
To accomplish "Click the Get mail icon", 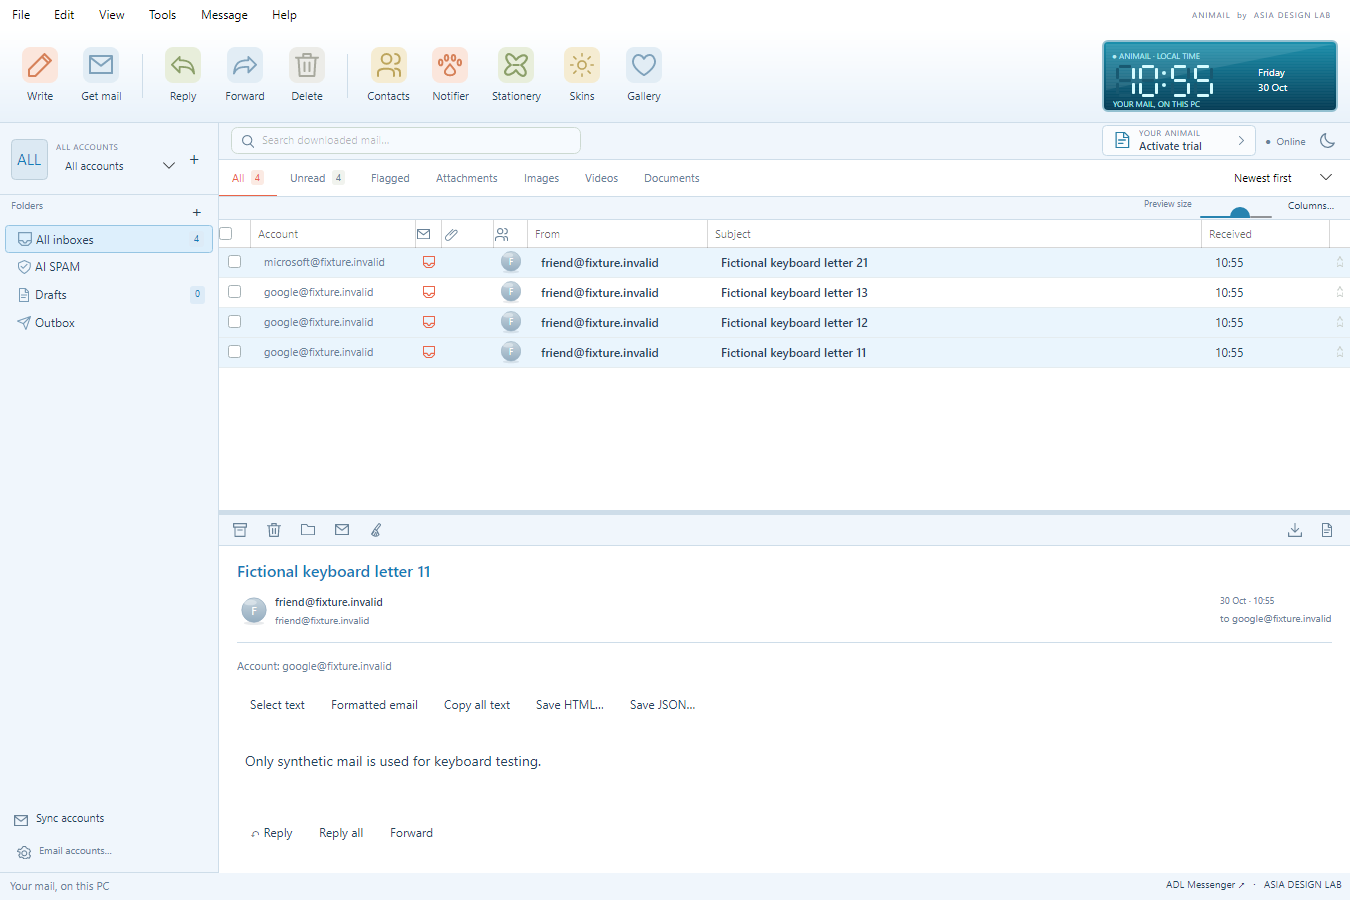I will pyautogui.click(x=101, y=66).
